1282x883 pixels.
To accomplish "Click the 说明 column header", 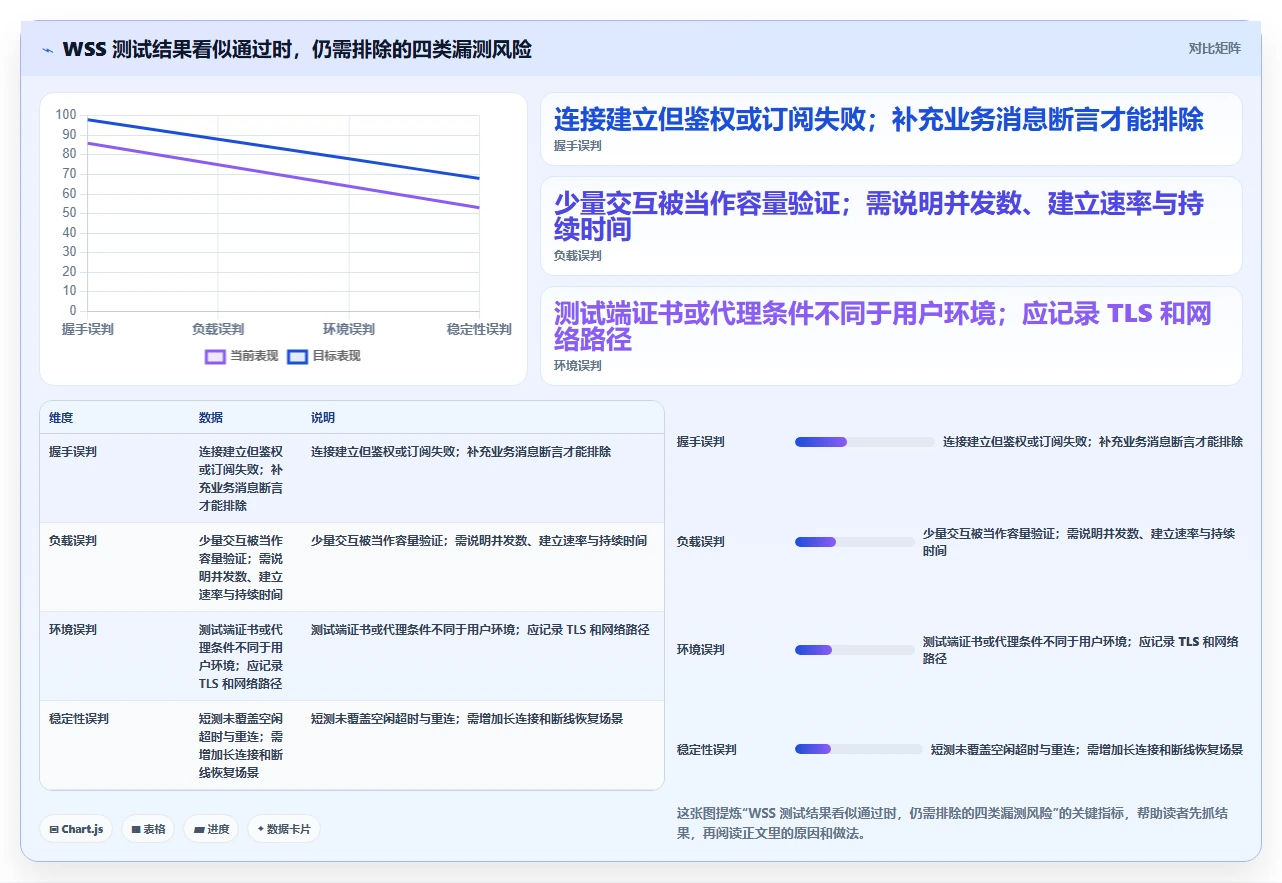I will click(323, 417).
